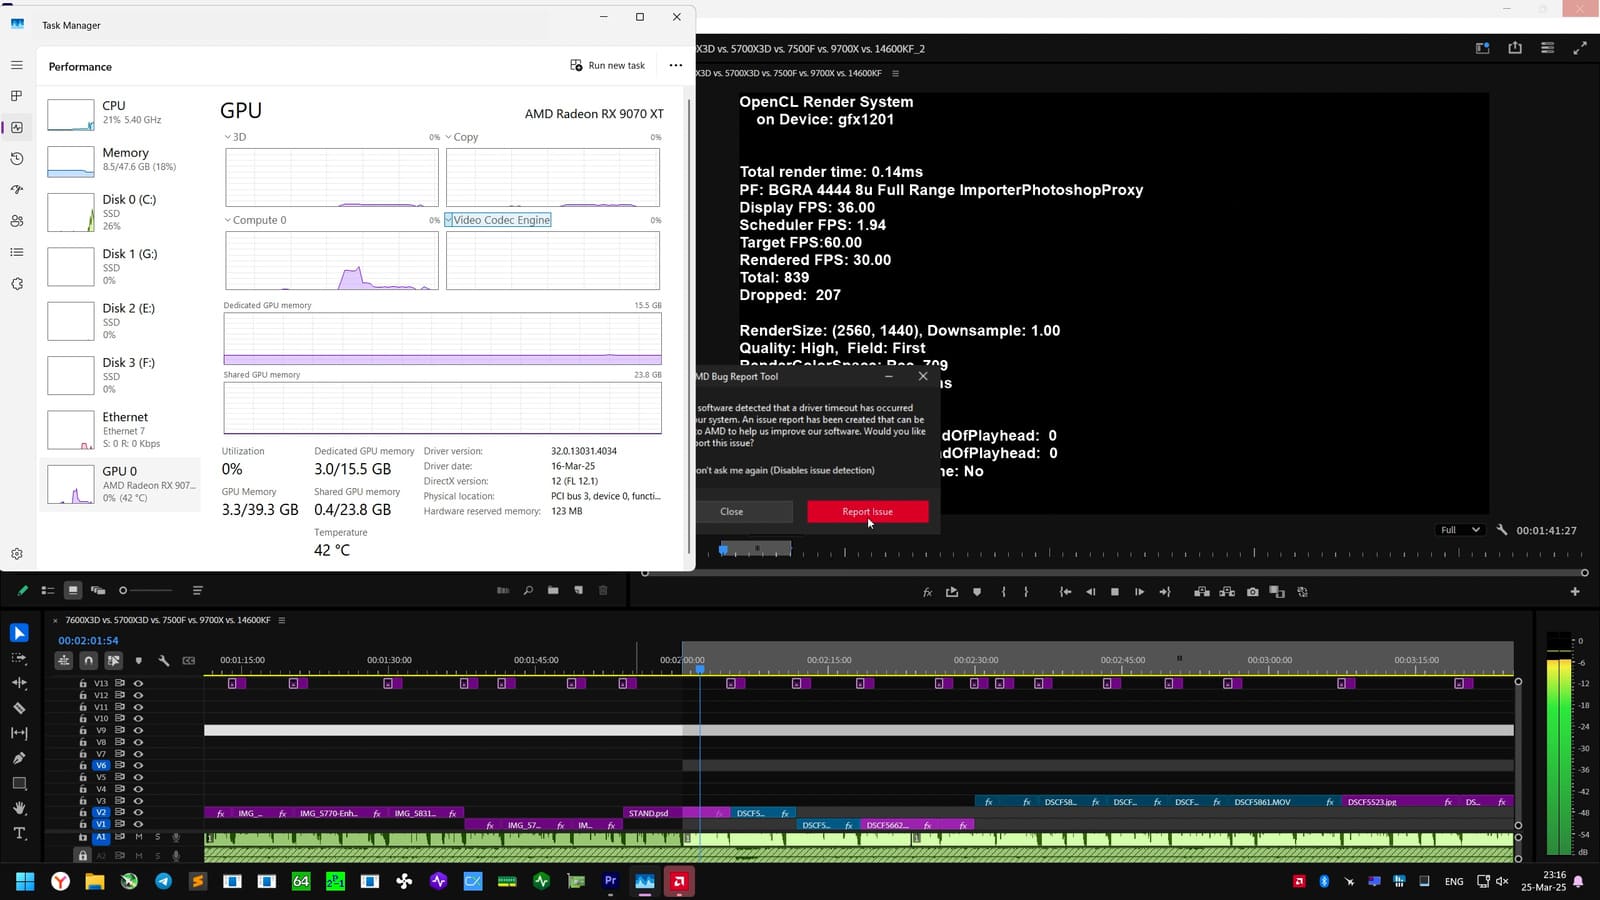Expand the 3D graph dropdown
The image size is (1600, 900).
click(x=227, y=137)
